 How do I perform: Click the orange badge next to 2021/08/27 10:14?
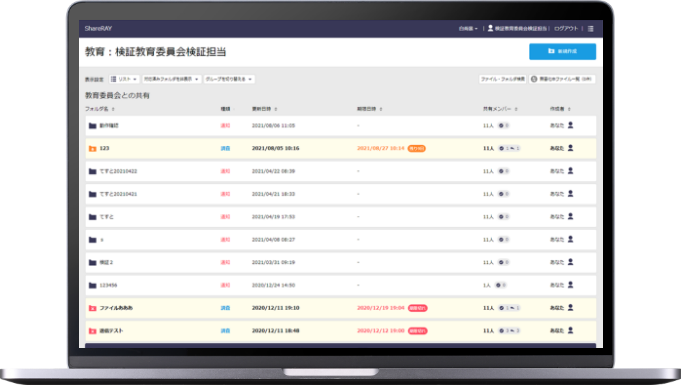(417, 149)
